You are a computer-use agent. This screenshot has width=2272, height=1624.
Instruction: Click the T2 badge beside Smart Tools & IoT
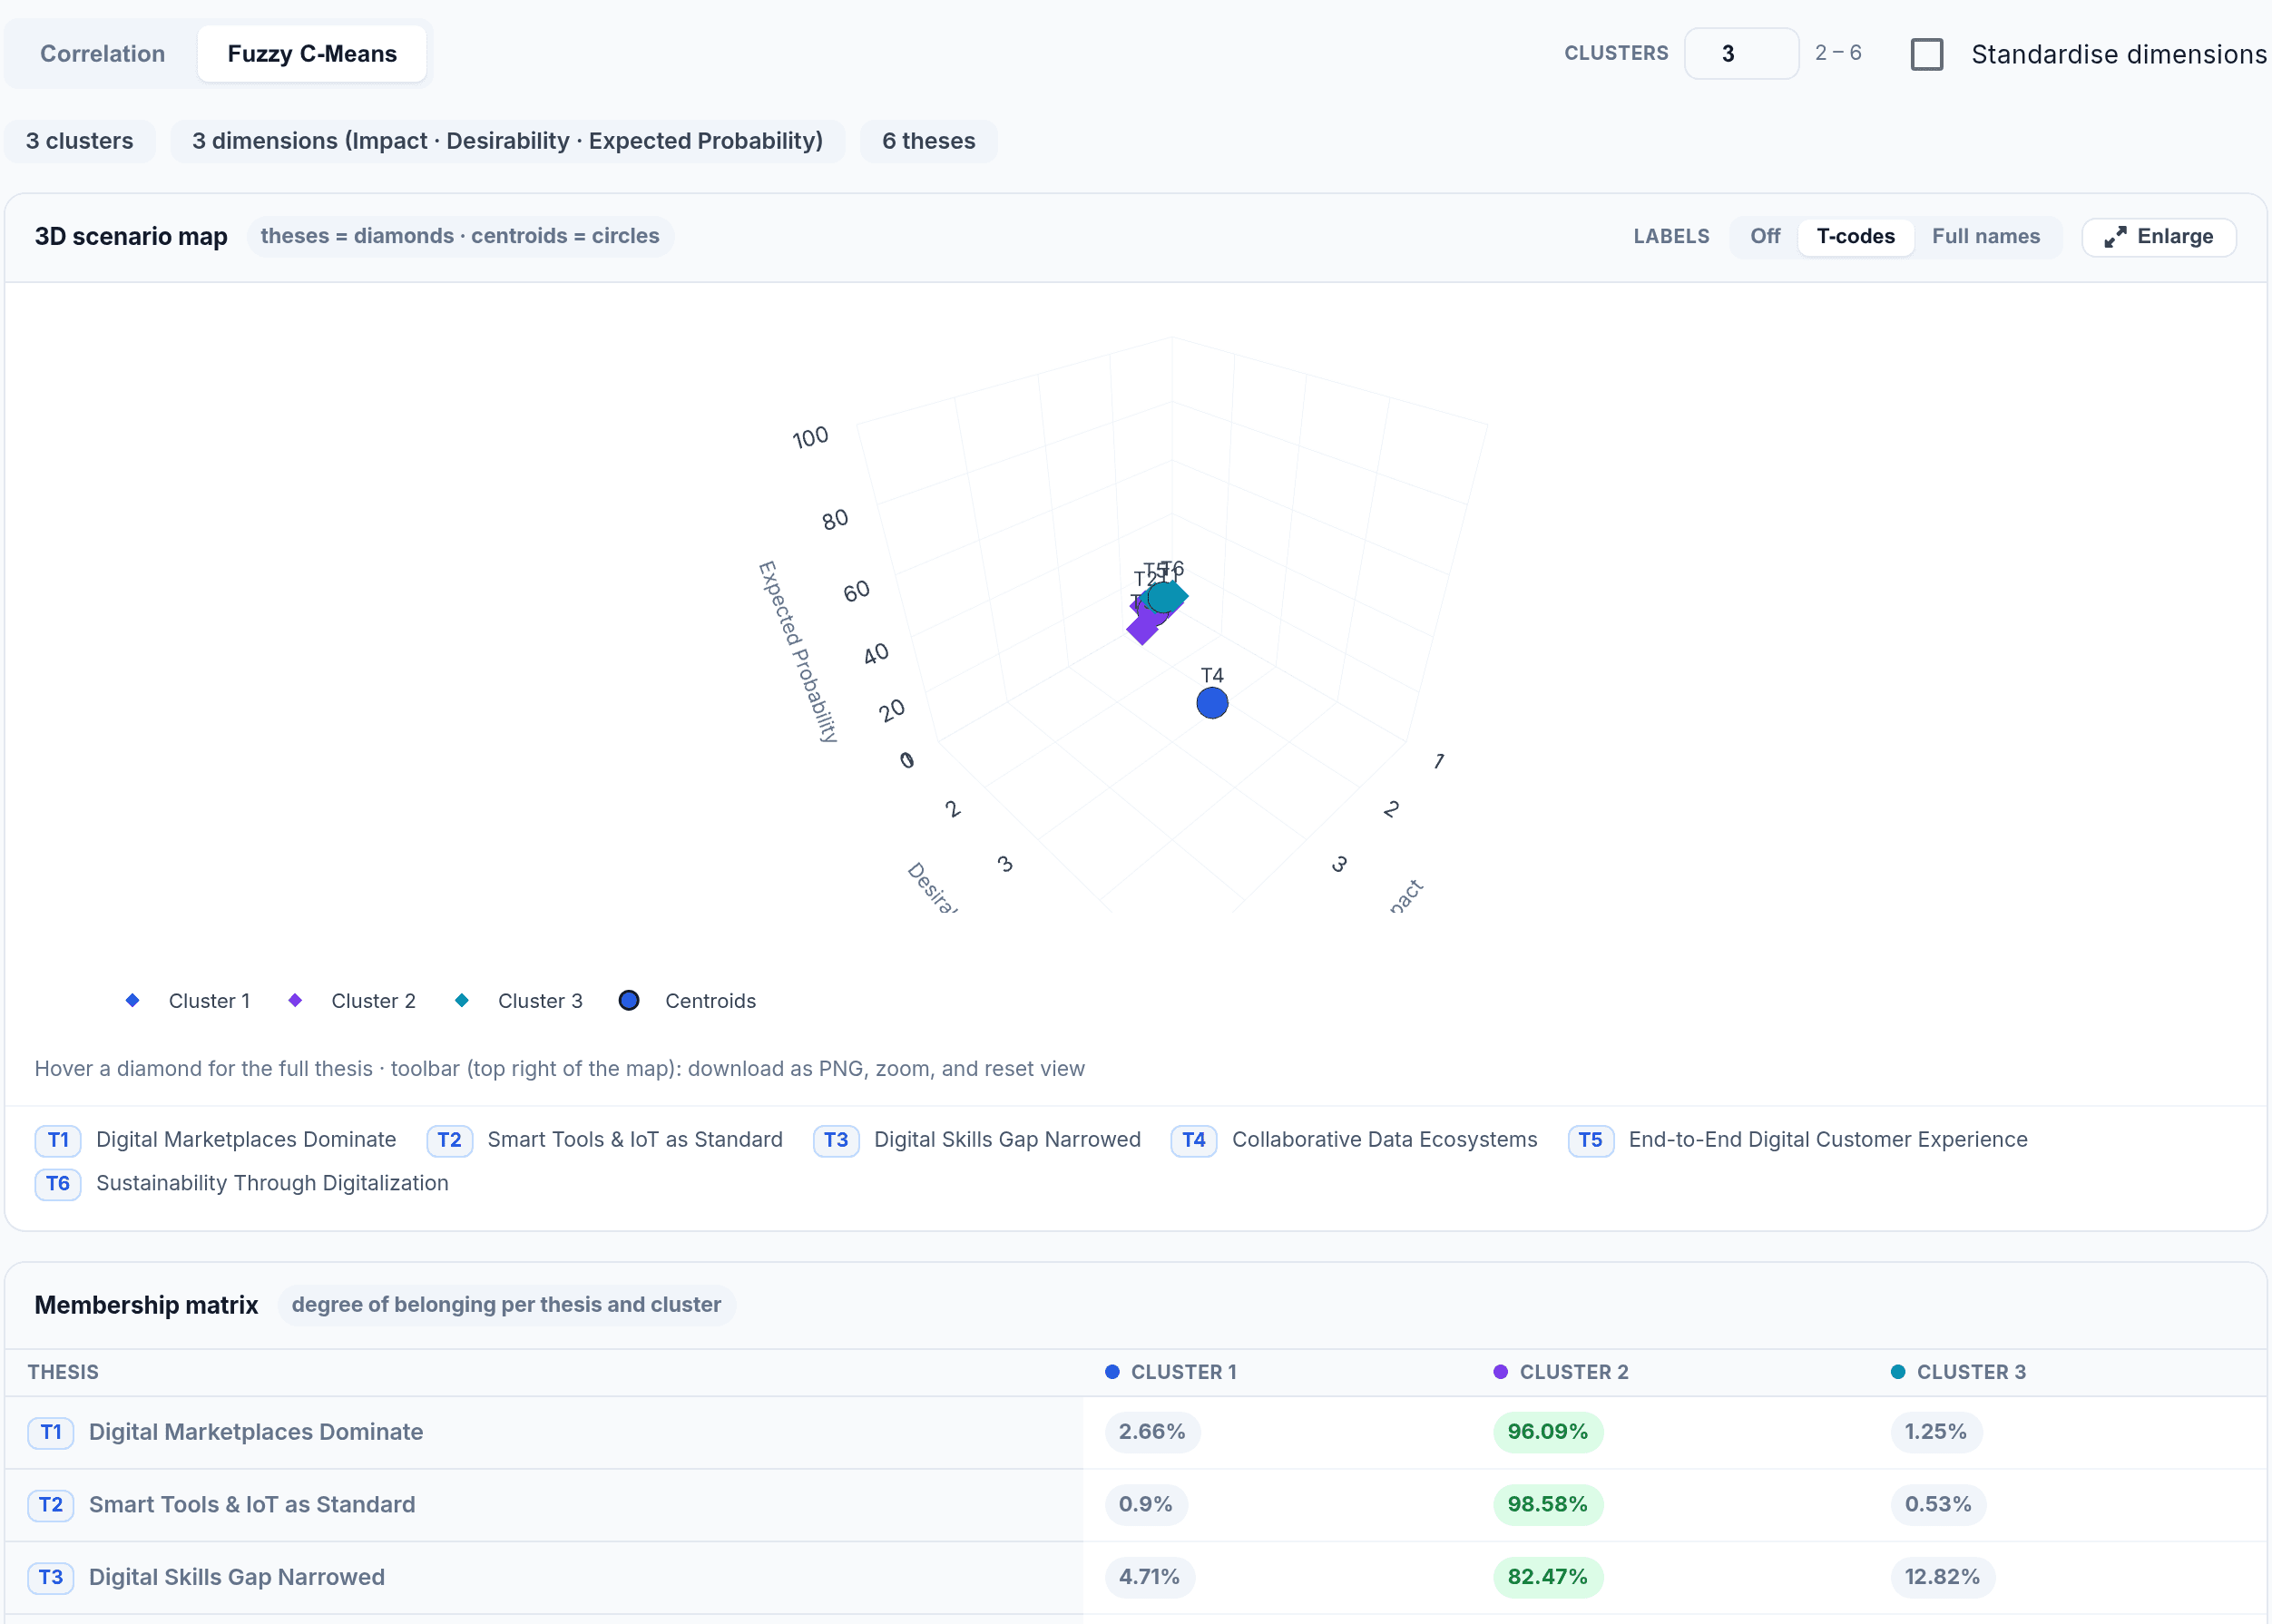point(449,1140)
